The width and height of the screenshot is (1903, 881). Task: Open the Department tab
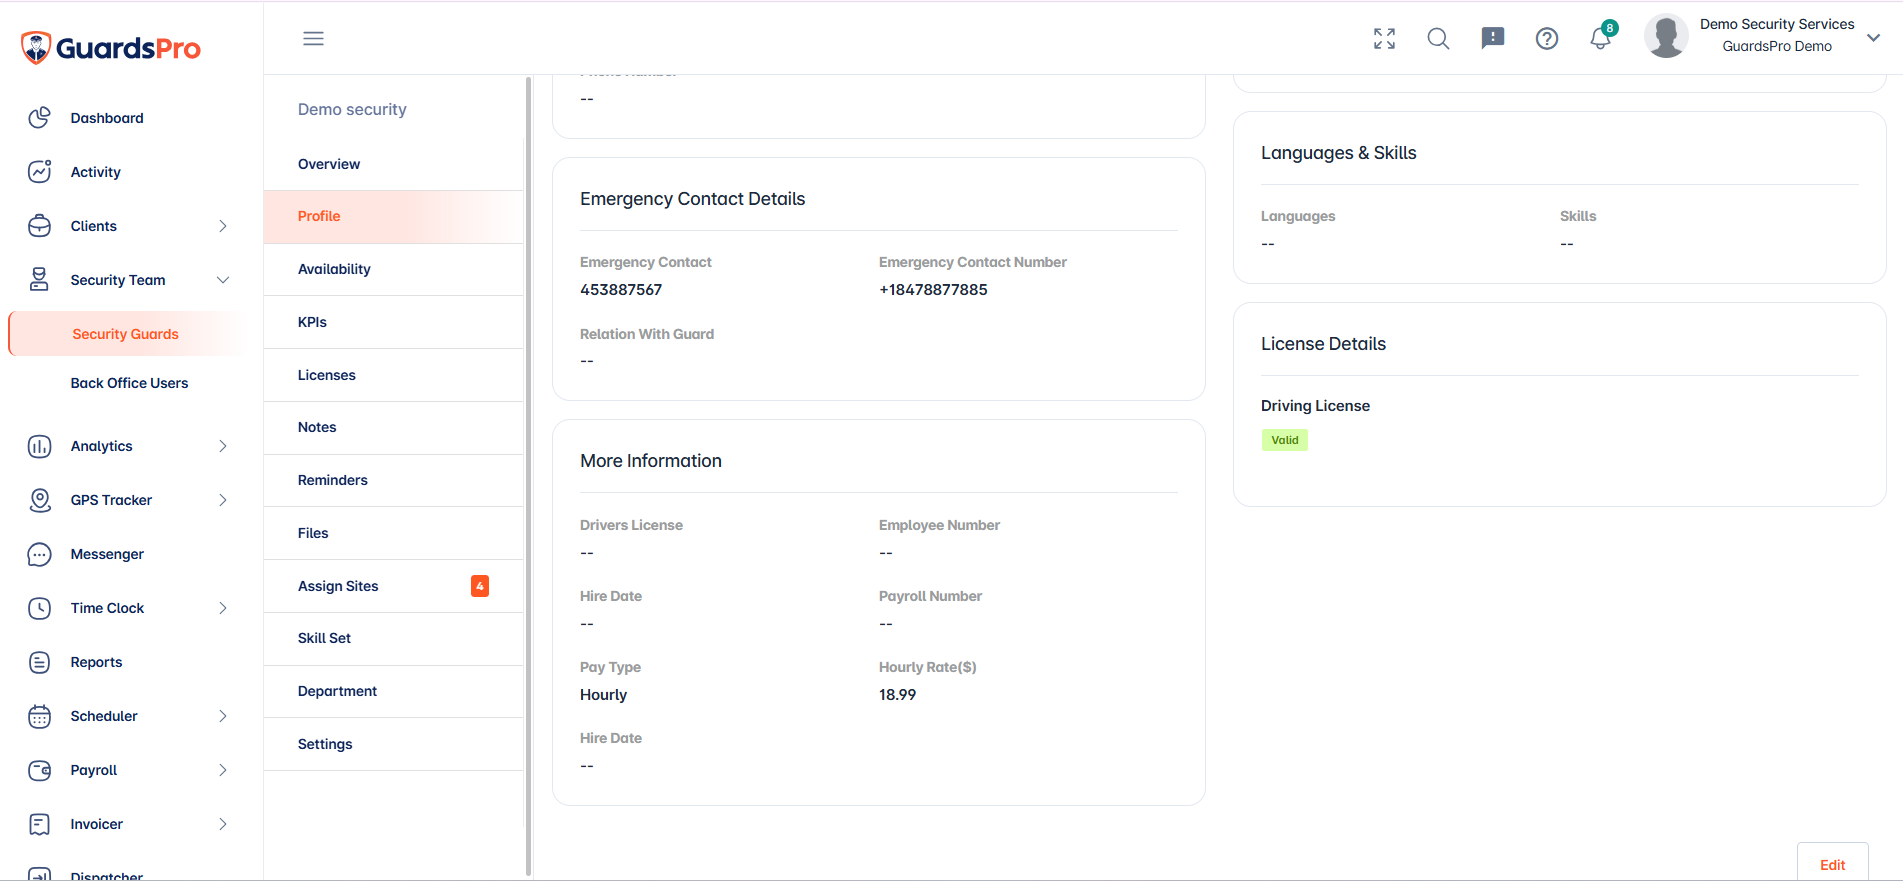click(393, 691)
